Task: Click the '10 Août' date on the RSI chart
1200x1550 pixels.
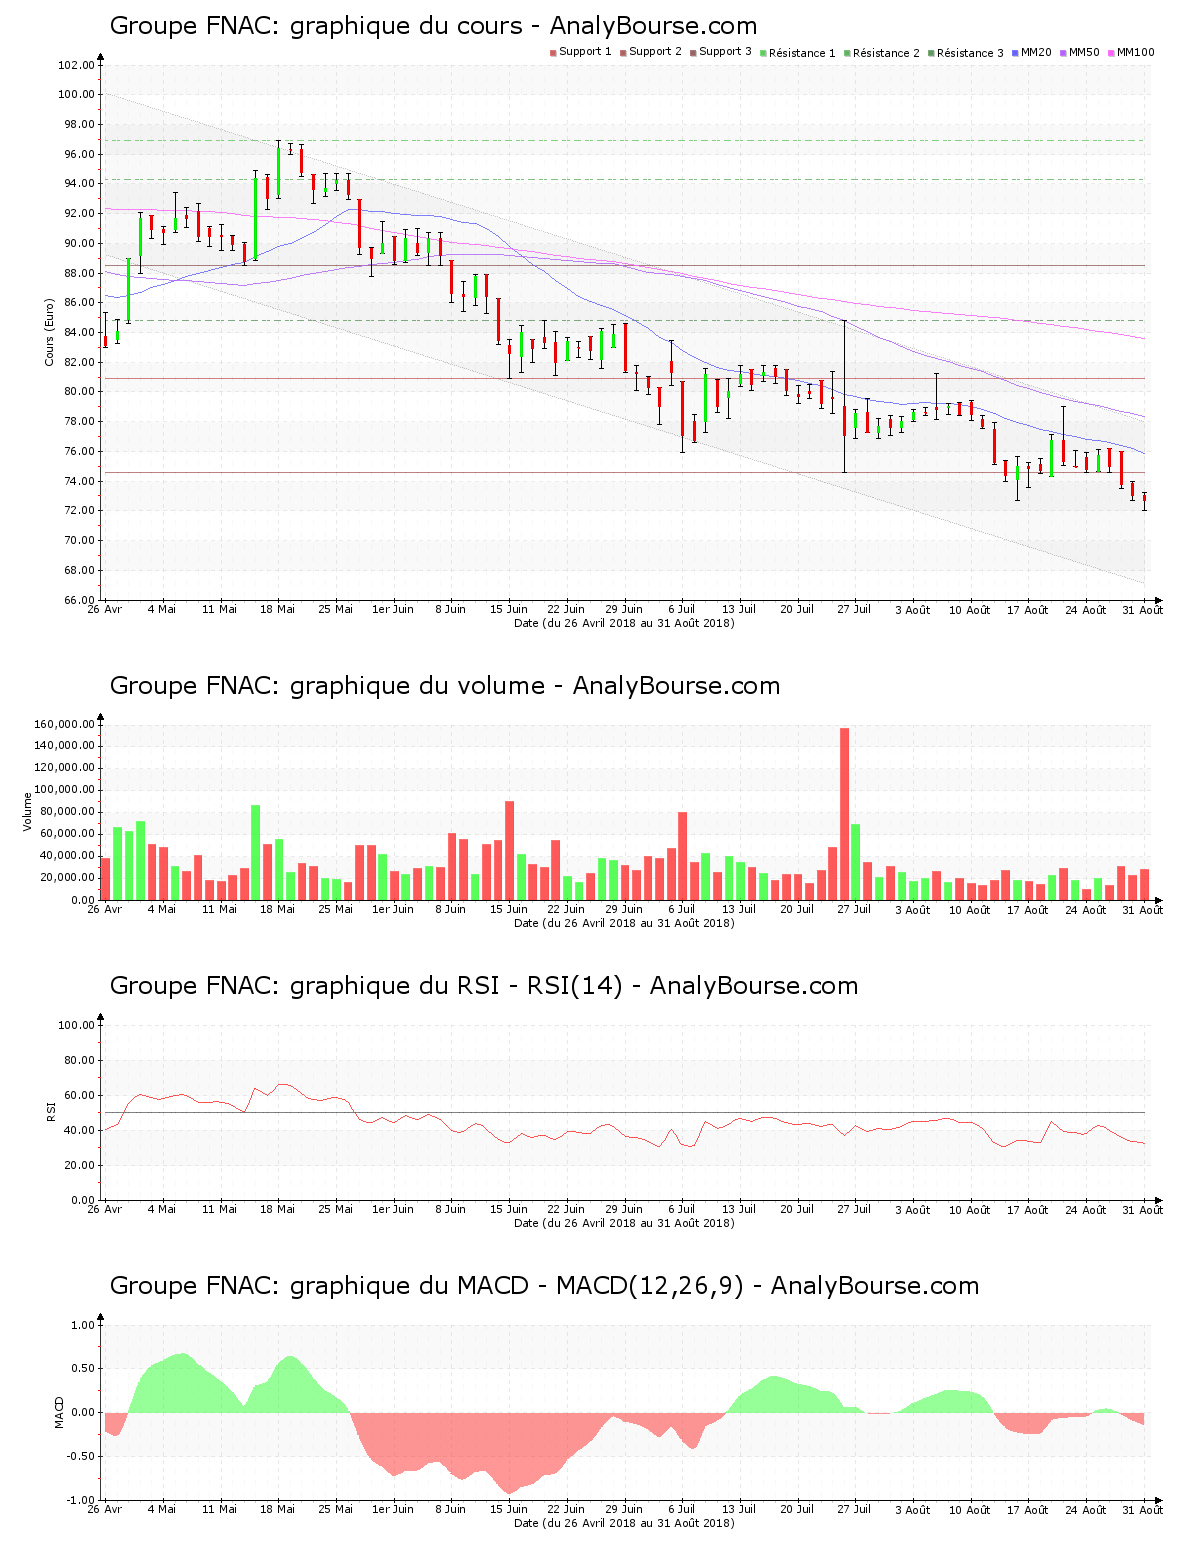Action: coord(970,1209)
